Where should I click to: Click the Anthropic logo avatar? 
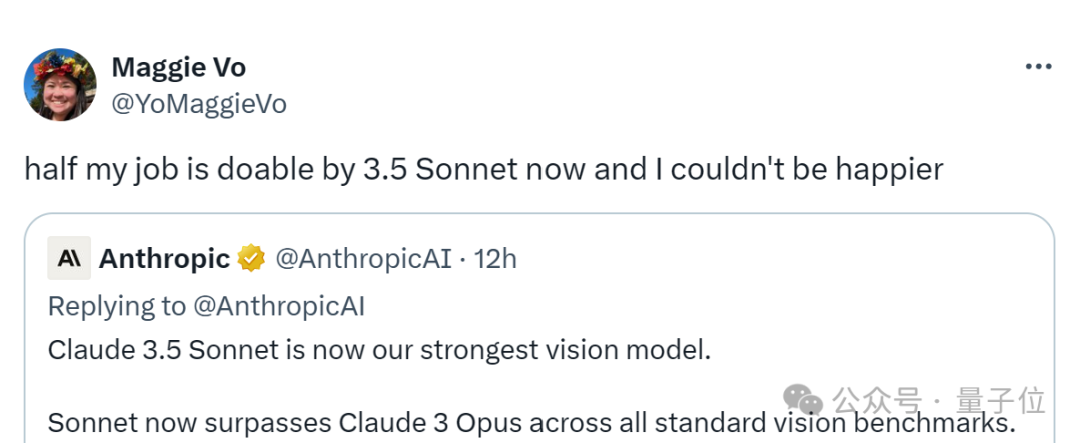coord(69,258)
